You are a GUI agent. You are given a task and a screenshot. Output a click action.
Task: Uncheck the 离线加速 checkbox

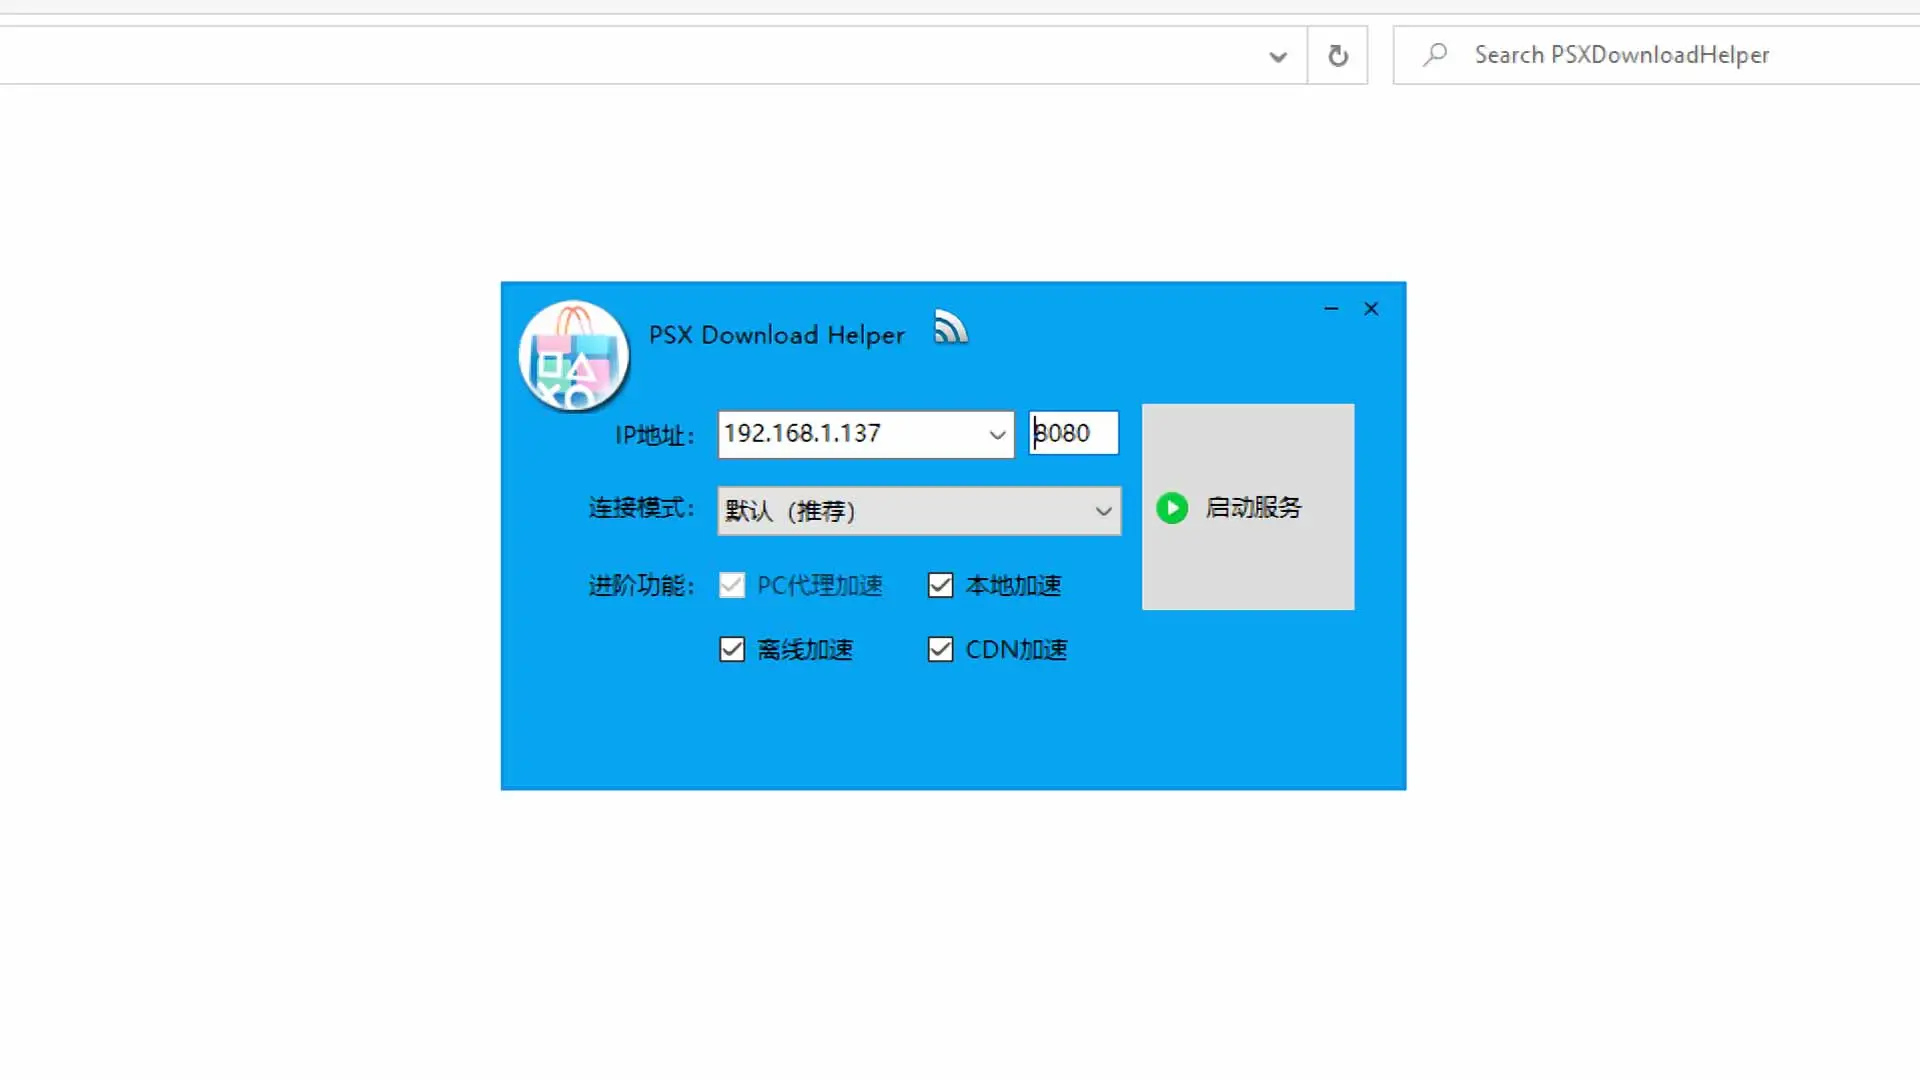(732, 650)
